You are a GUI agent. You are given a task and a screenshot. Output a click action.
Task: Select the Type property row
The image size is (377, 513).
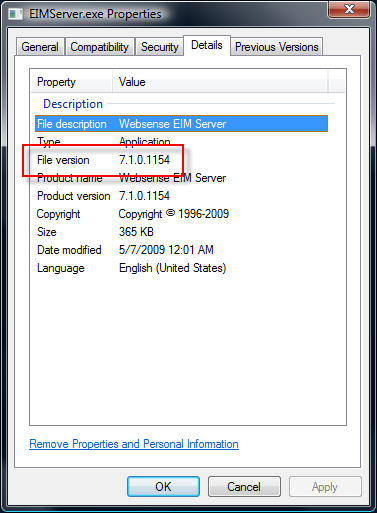click(x=181, y=142)
